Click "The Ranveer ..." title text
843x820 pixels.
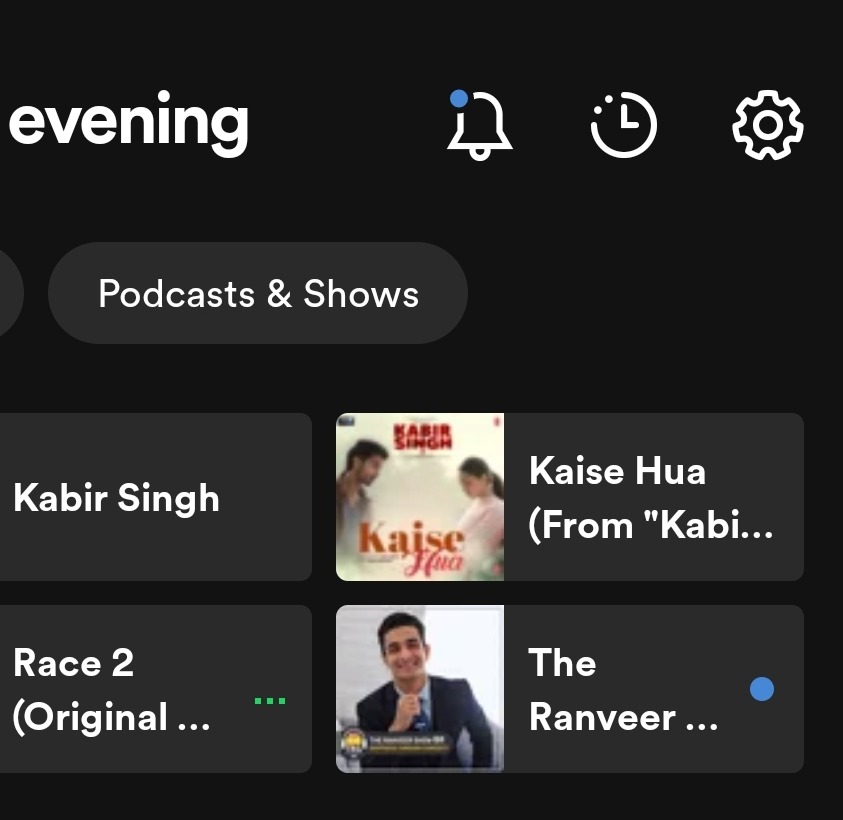[624, 690]
